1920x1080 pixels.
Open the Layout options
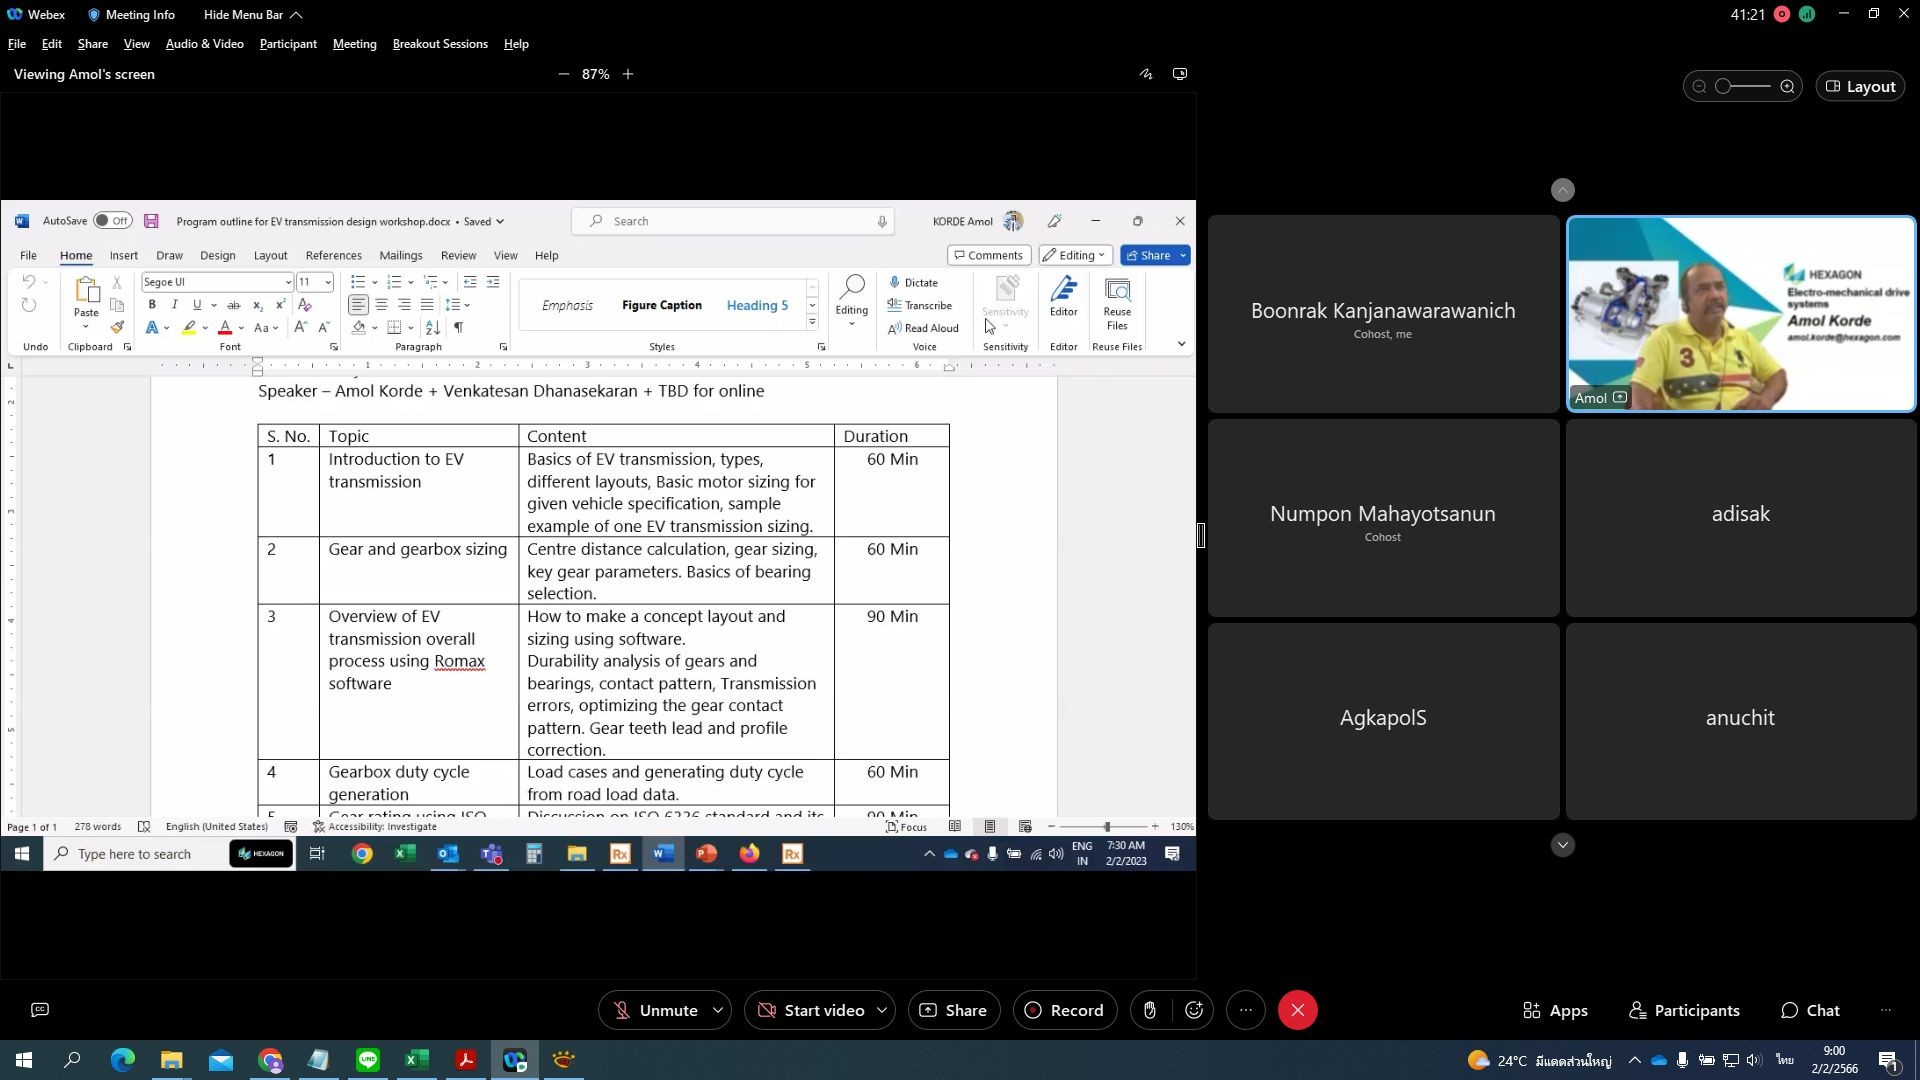(x=1861, y=86)
